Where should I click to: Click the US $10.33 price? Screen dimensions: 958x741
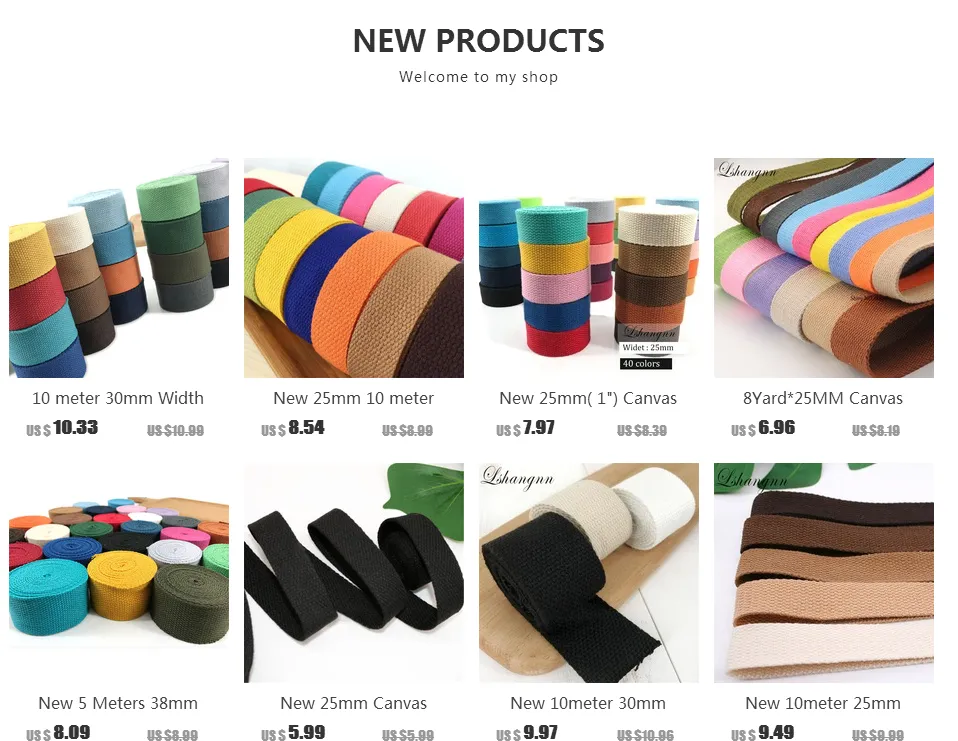click(62, 428)
